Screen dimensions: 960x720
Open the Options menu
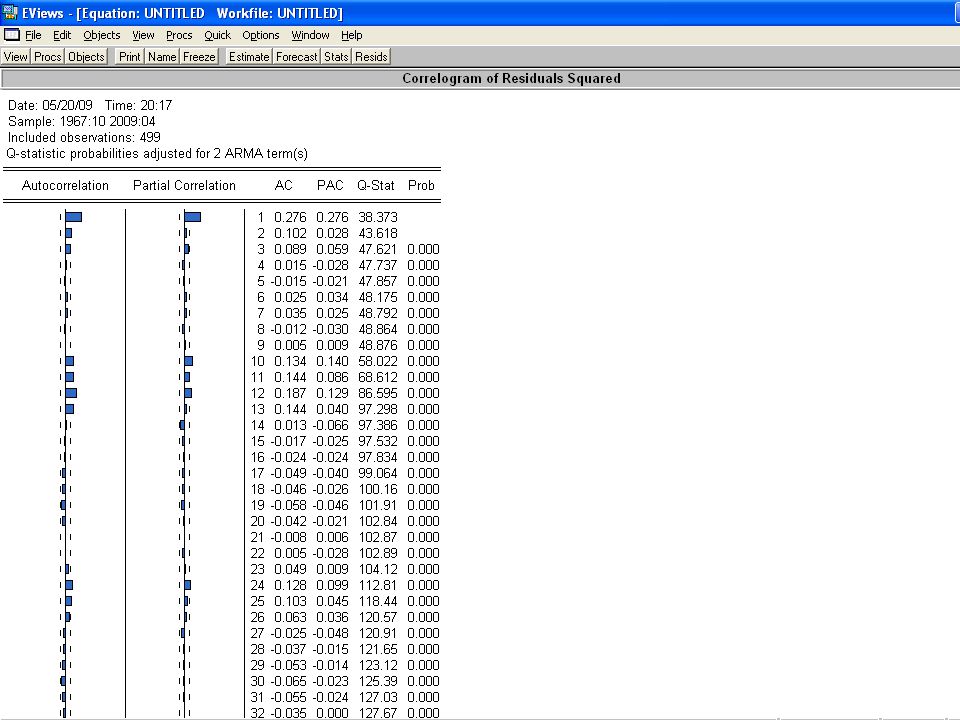[260, 36]
